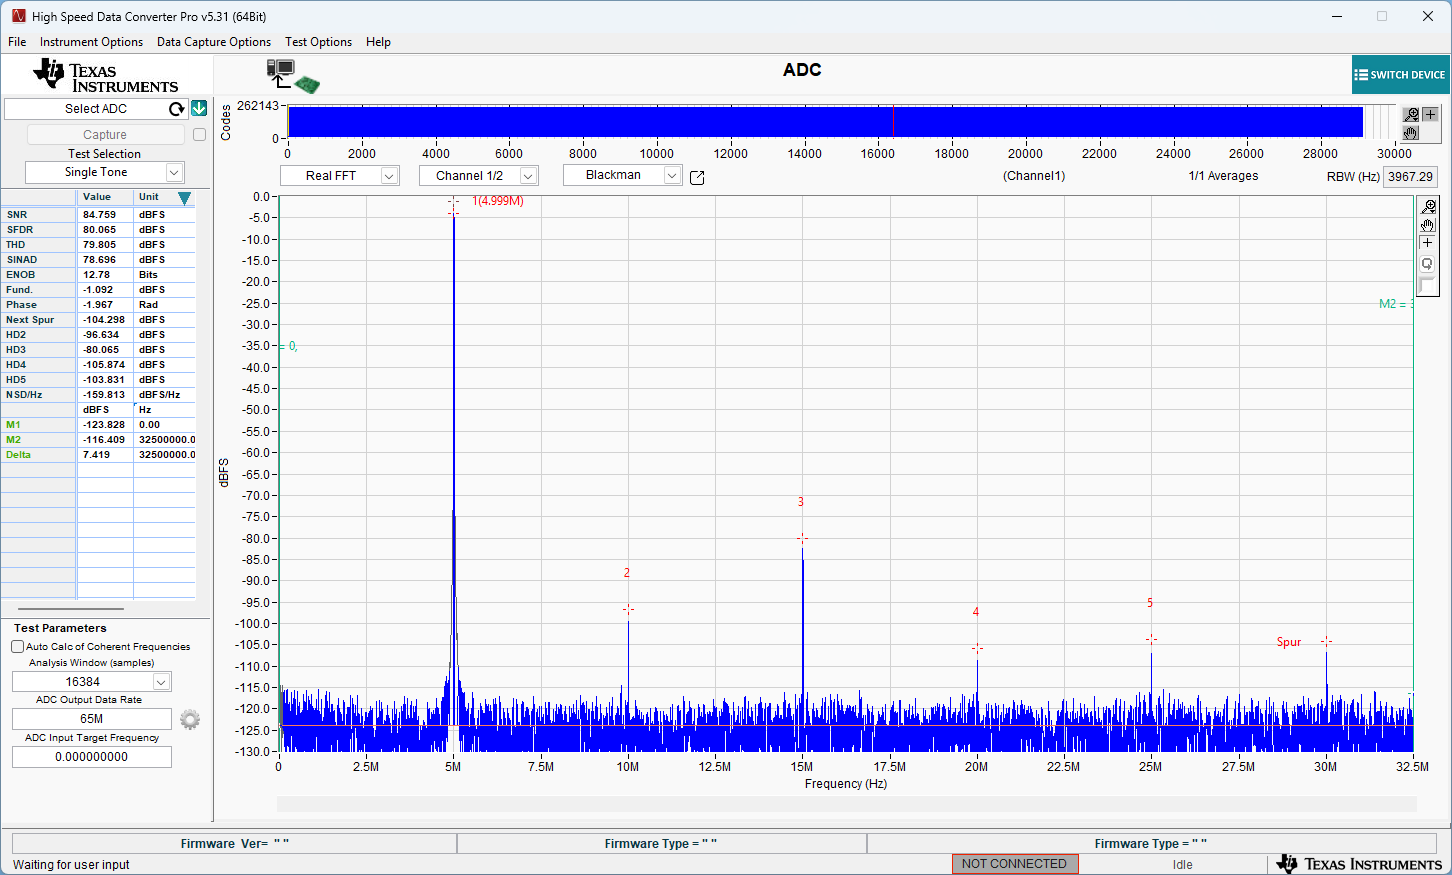This screenshot has height=875, width=1452.
Task: Select the zoom tool on the FFT plot
Action: click(x=1428, y=207)
